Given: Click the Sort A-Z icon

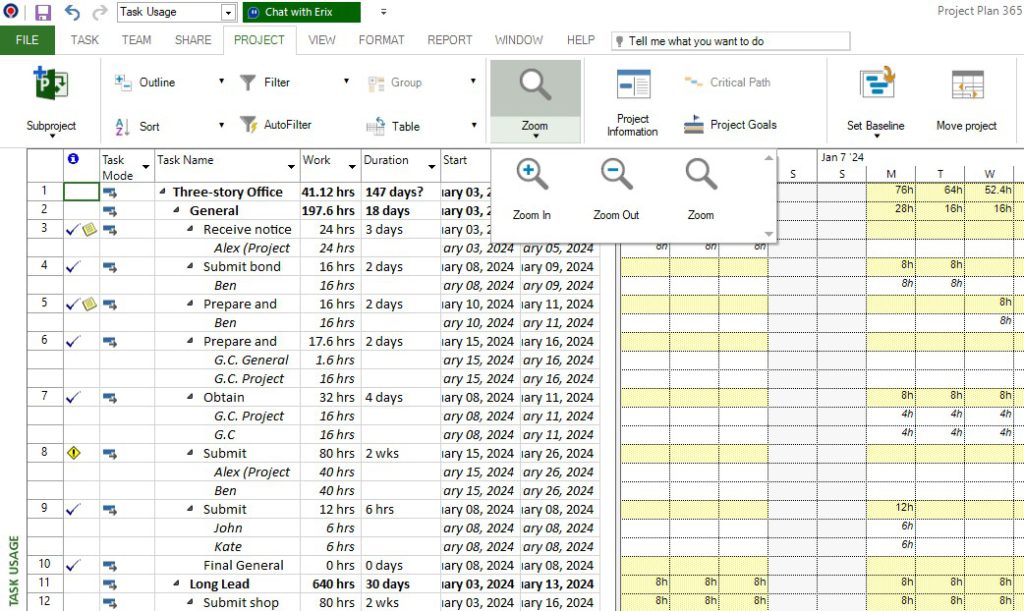Looking at the screenshot, I should [122, 127].
